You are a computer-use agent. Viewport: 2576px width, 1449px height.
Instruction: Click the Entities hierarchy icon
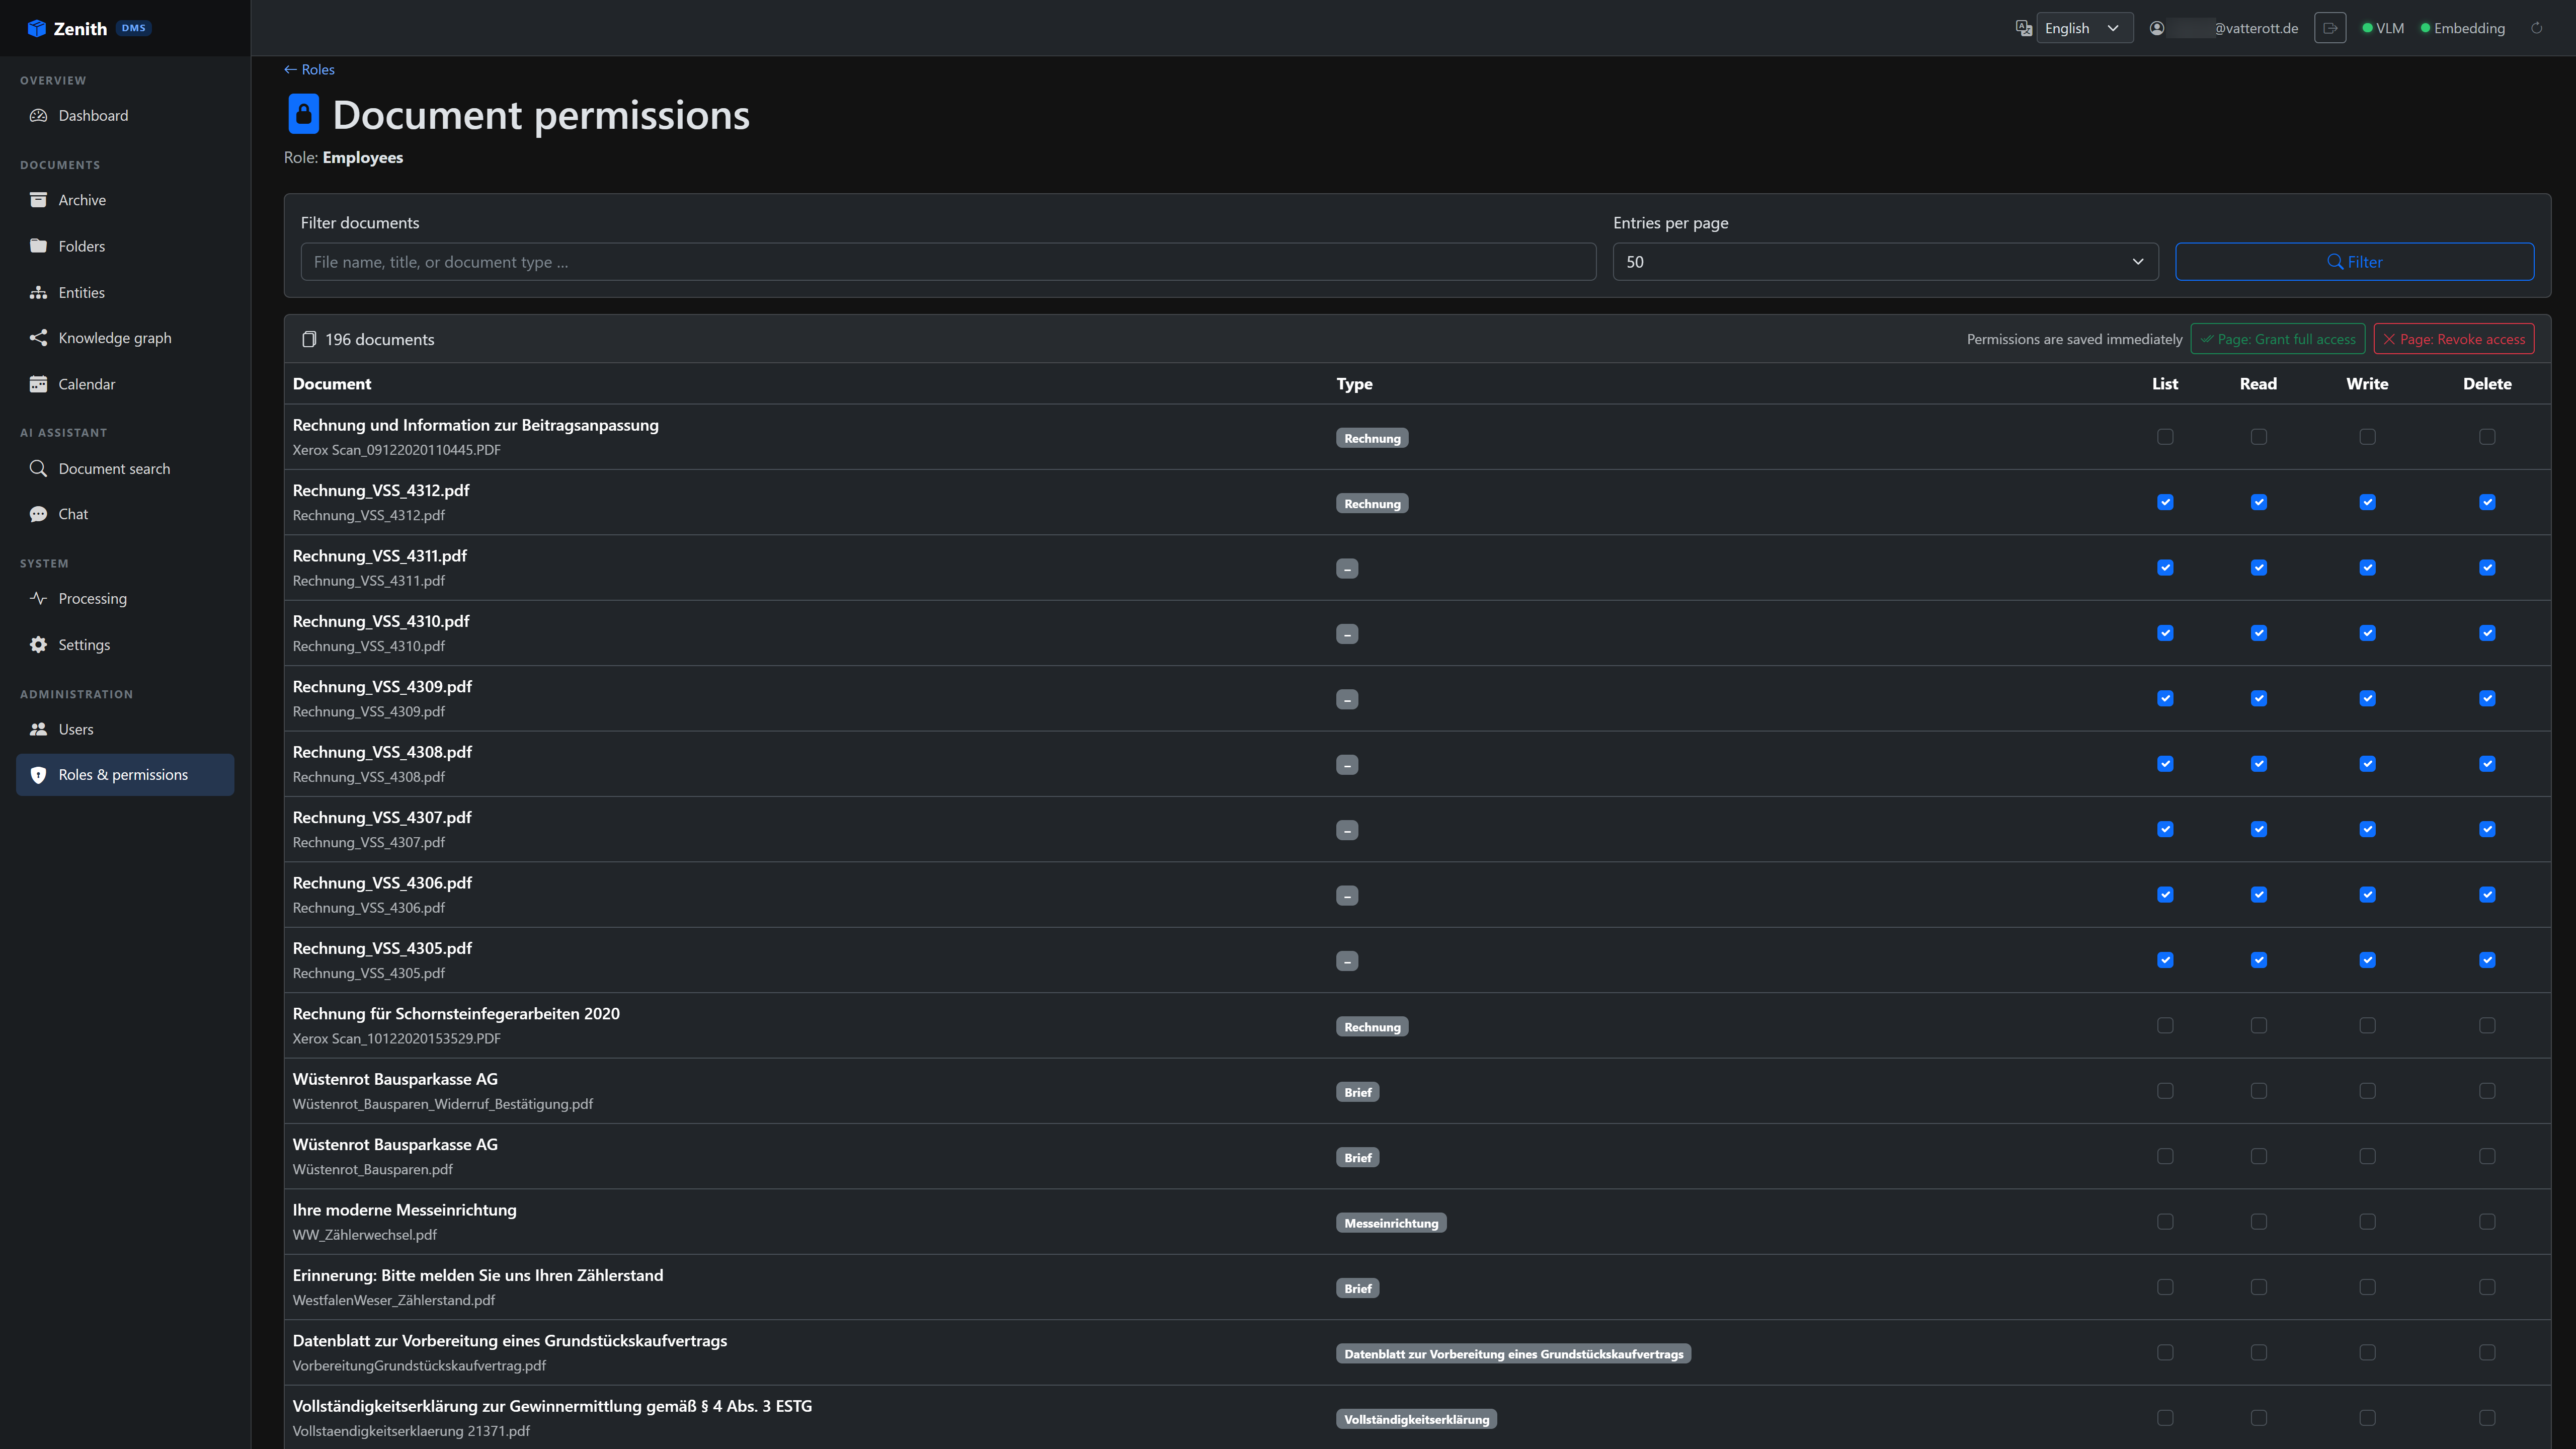tap(38, 292)
